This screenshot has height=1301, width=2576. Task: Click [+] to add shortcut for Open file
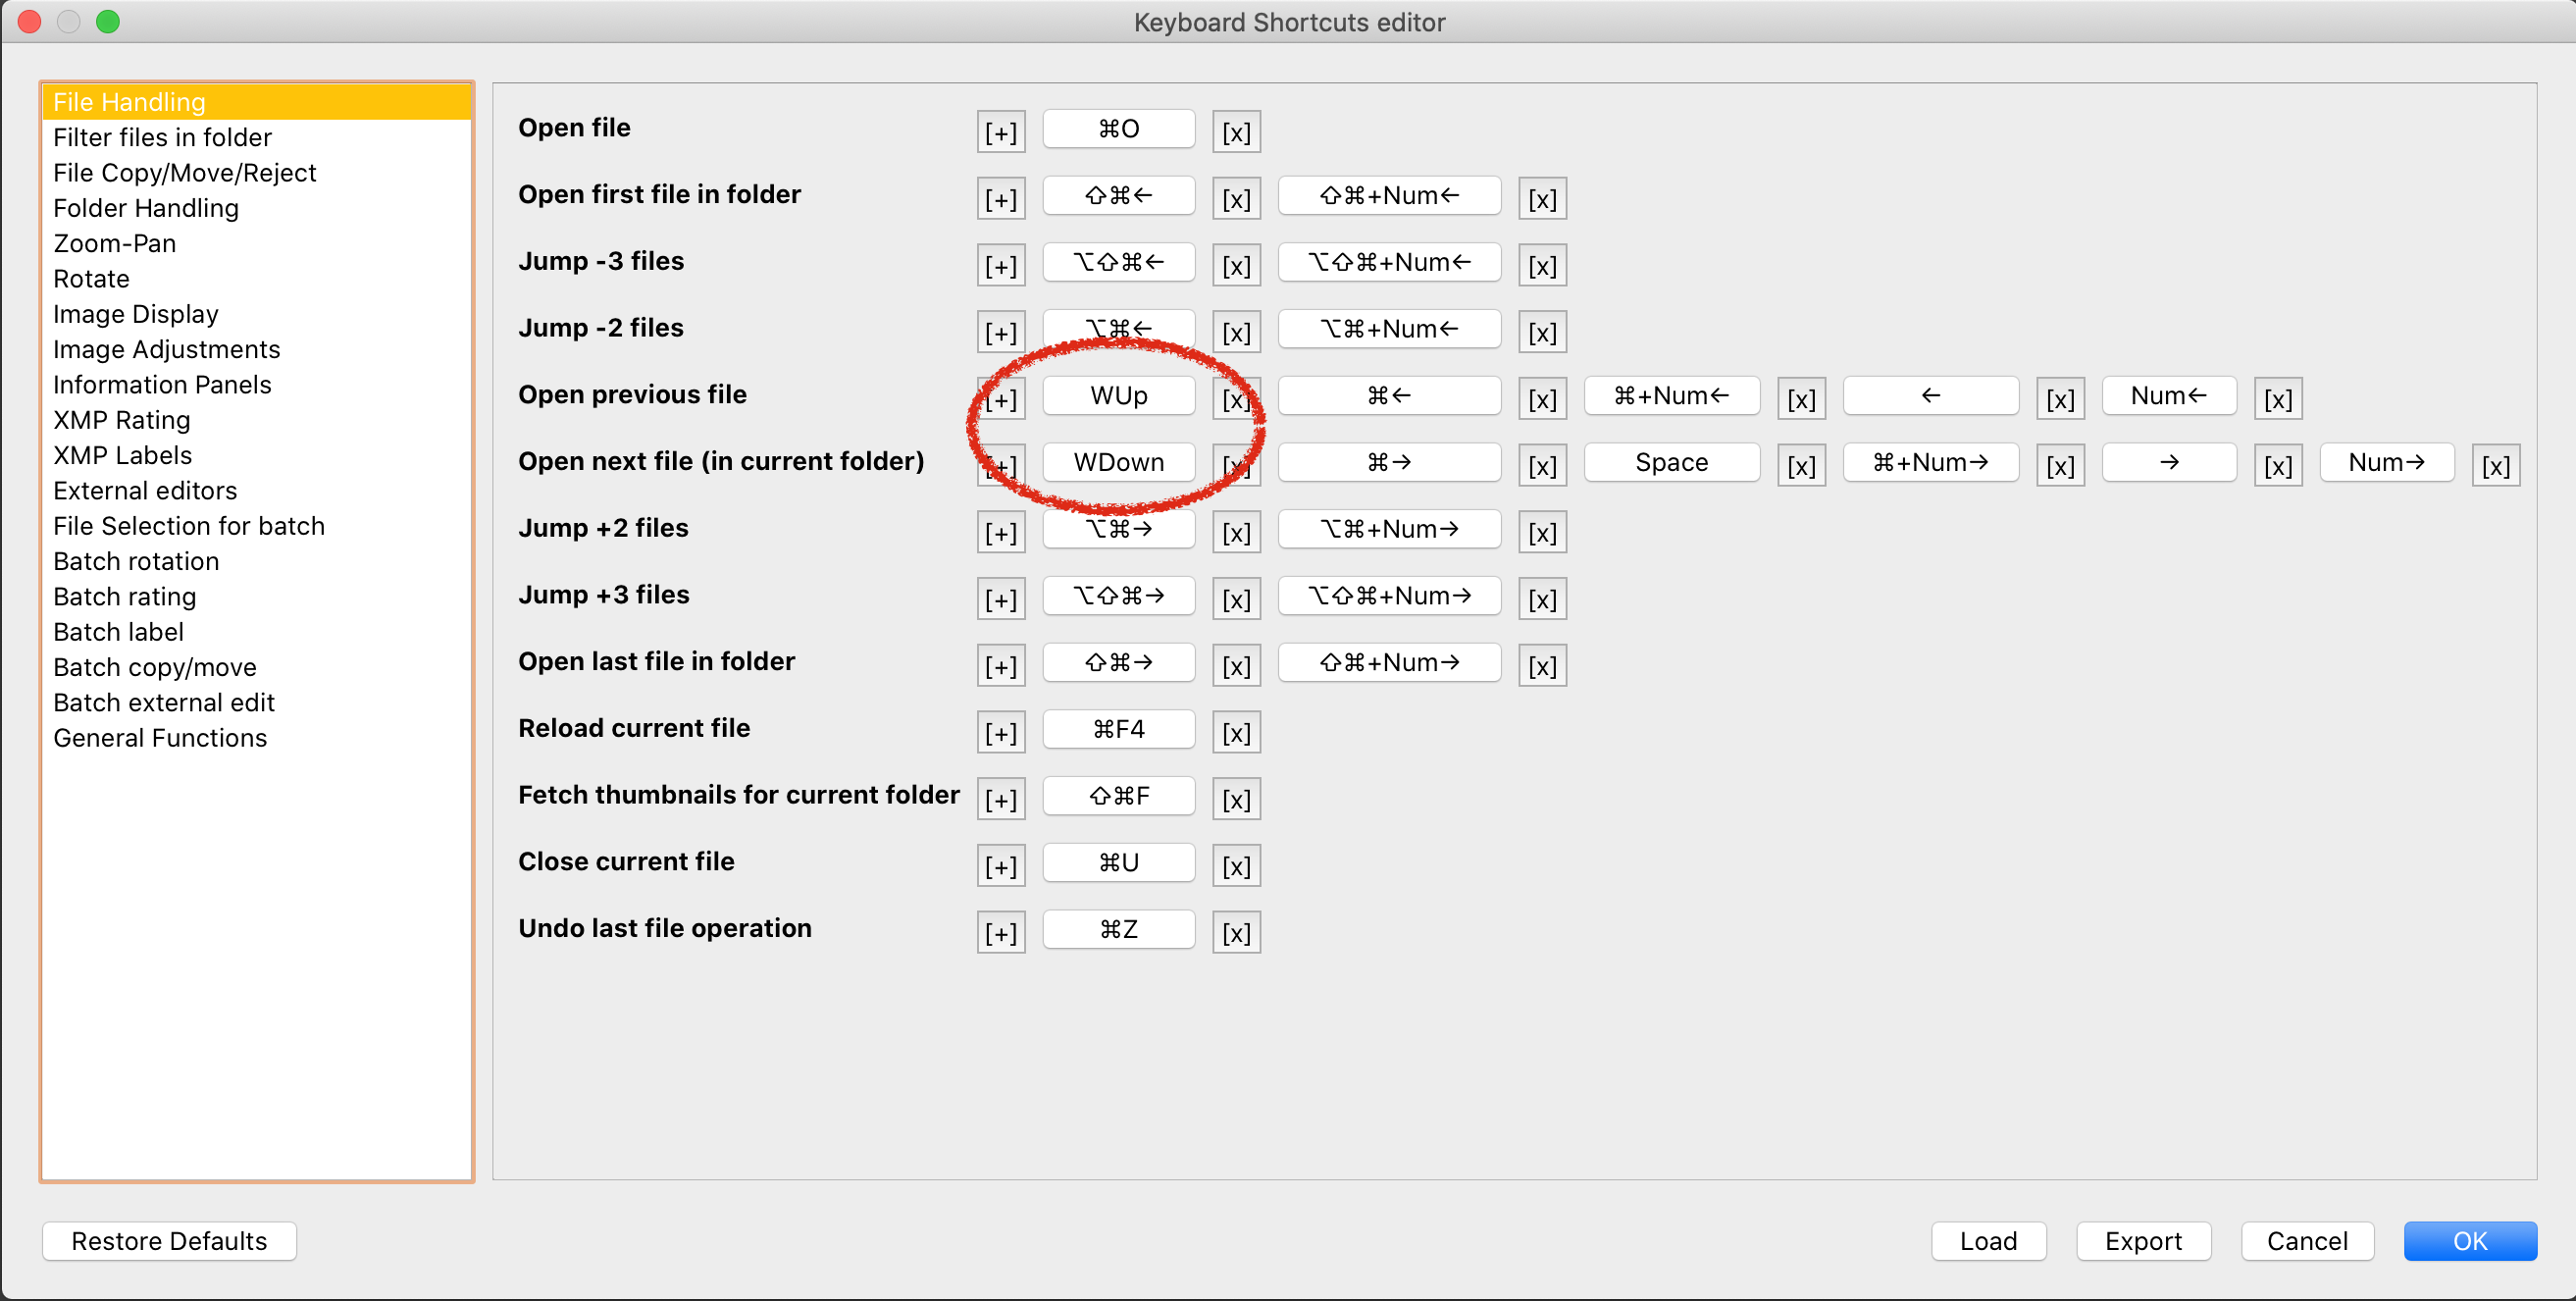click(x=1000, y=132)
